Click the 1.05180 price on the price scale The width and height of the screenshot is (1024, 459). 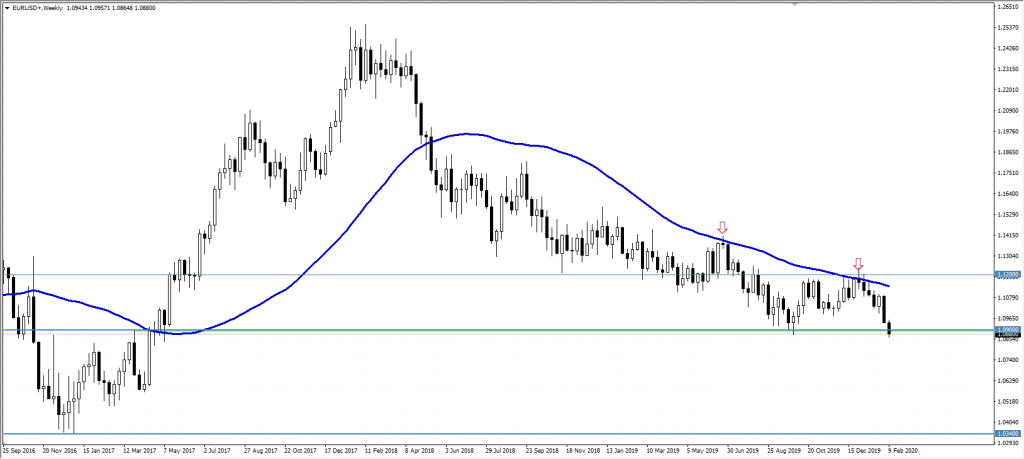tap(1008, 402)
